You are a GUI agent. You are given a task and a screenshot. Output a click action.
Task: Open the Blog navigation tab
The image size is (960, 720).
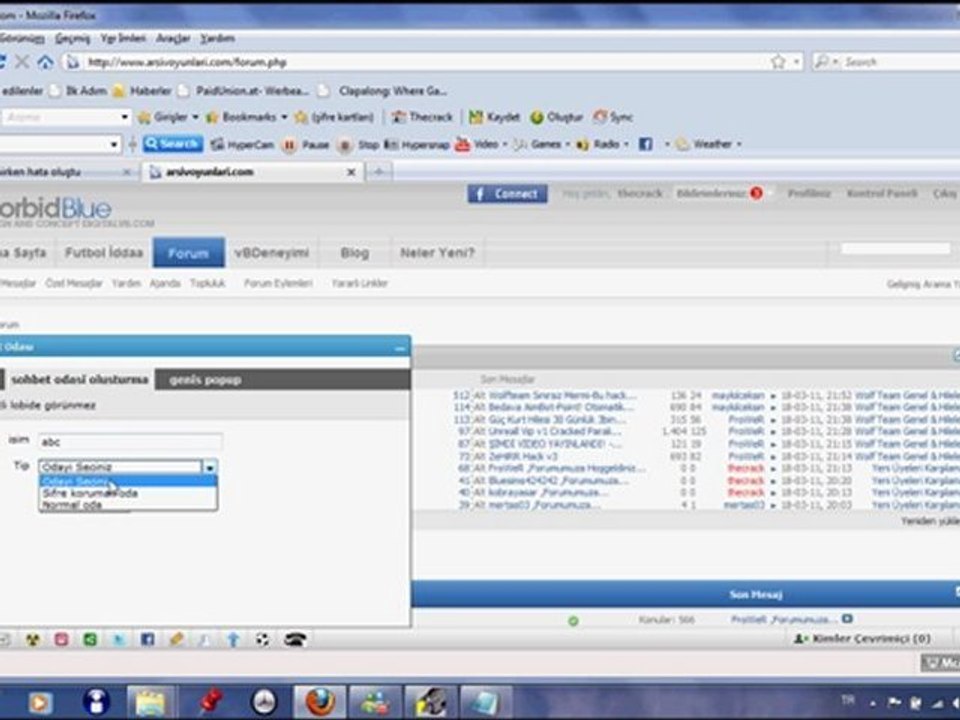click(354, 253)
